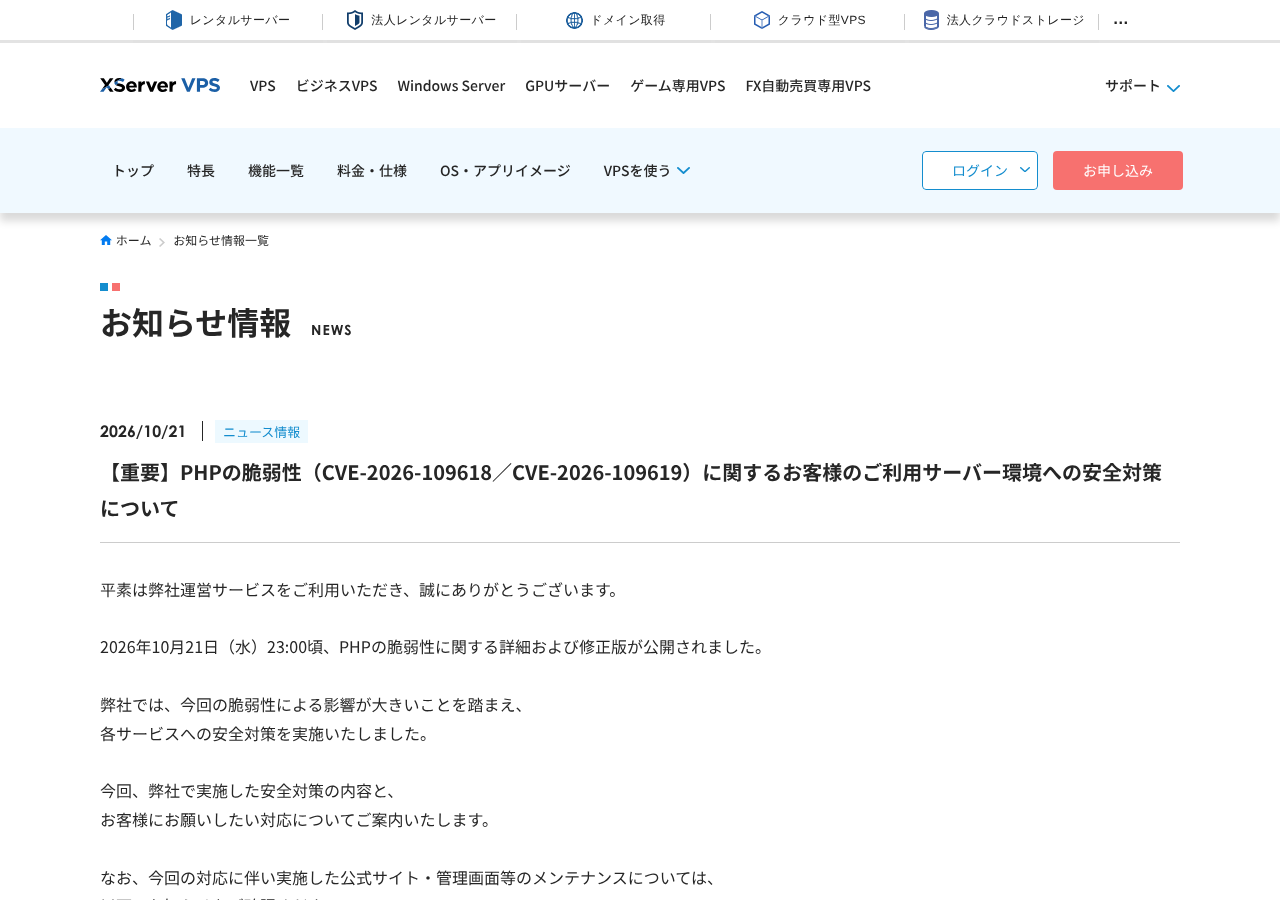Open the more services ellipsis menu
The height and width of the screenshot is (900, 1280).
pyautogui.click(x=1121, y=21)
